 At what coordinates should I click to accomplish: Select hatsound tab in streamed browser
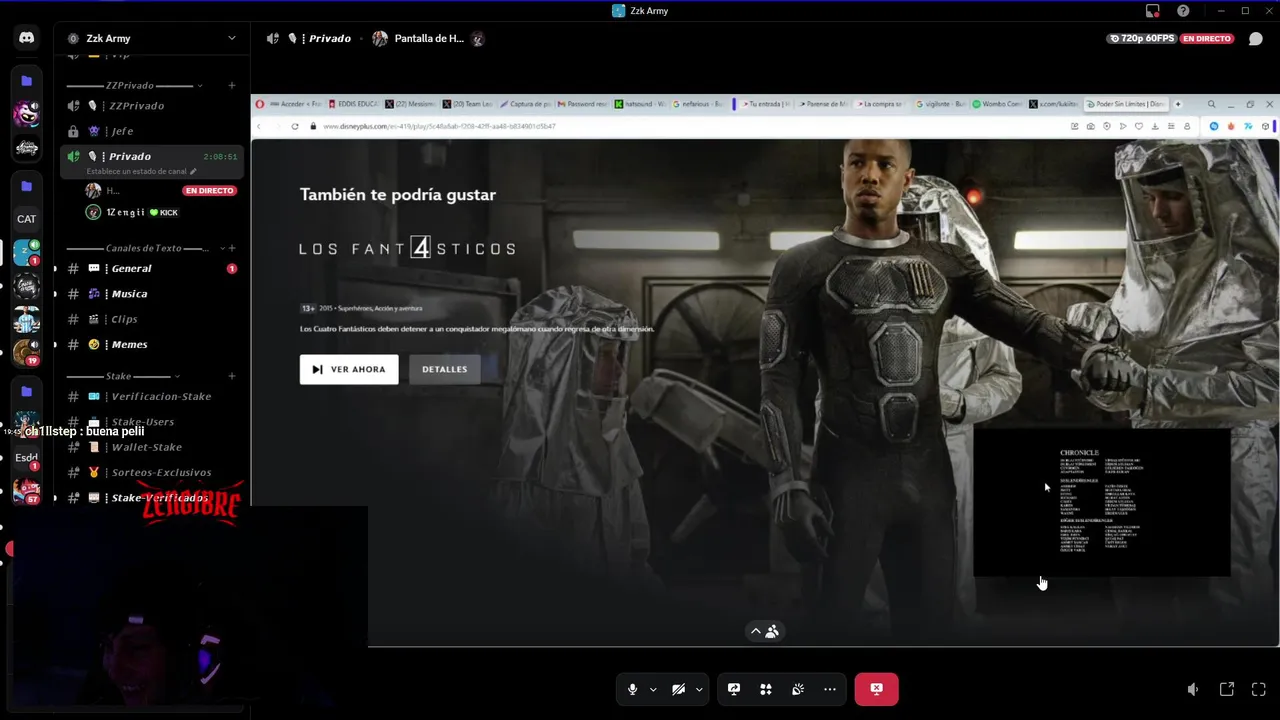641,104
